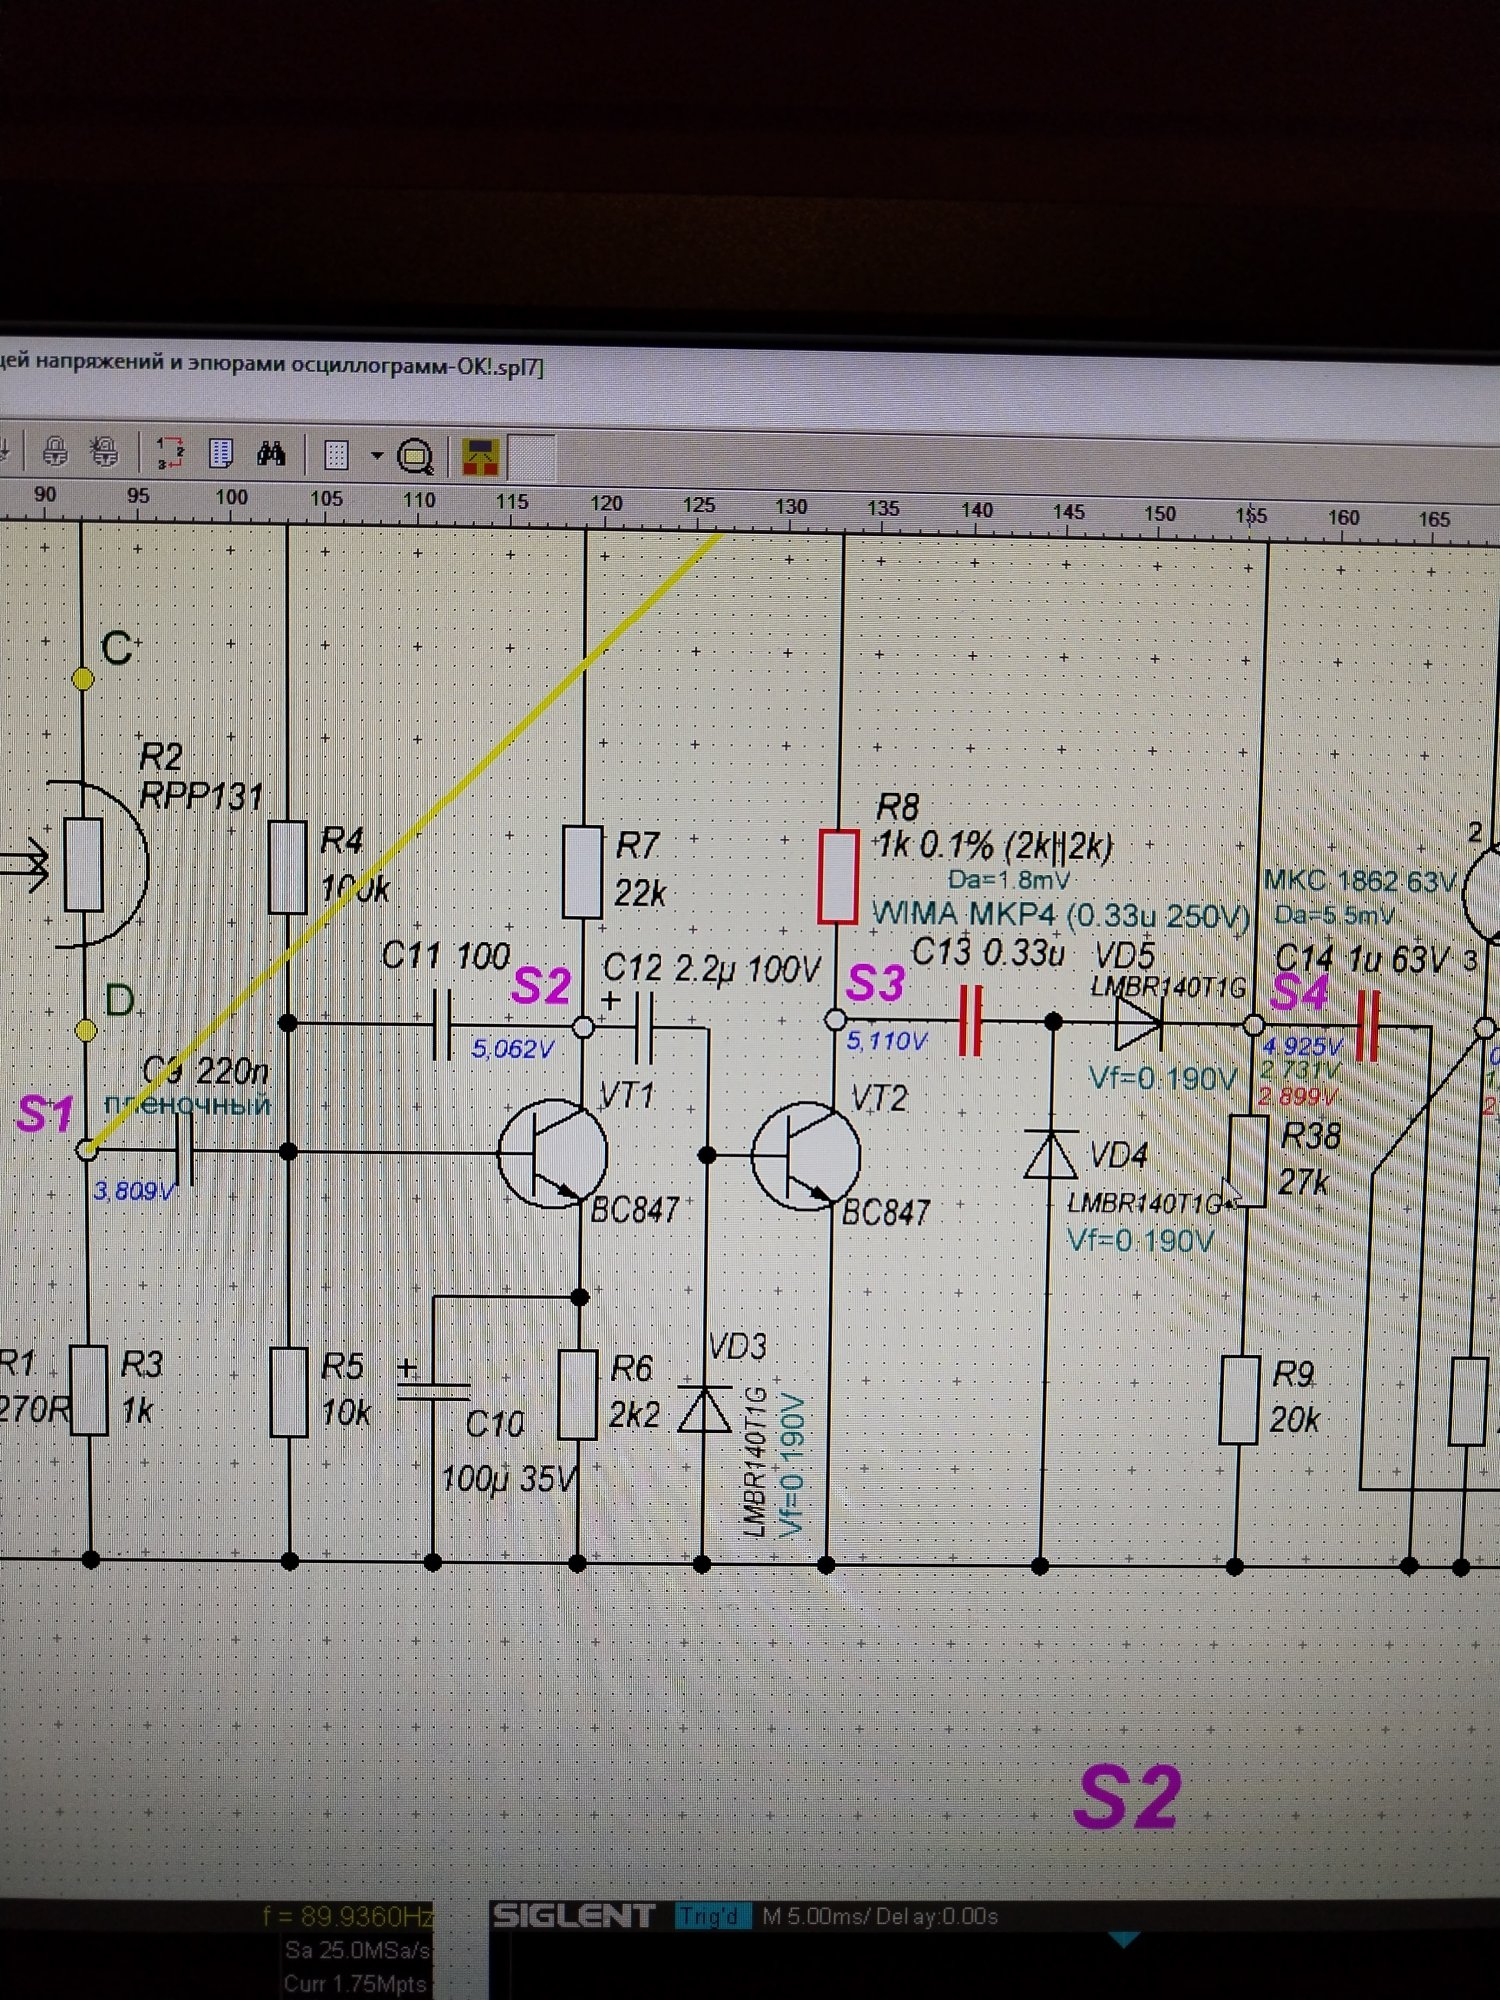Click the blue voltage label "4,925V"
Viewport: 1500px width, 2000px height.
pyautogui.click(x=1301, y=1047)
